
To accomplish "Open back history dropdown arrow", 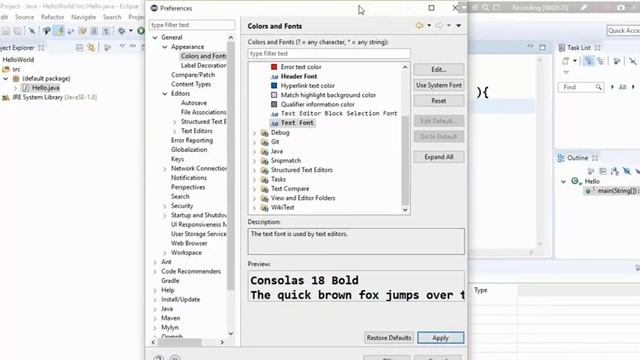I will 429,26.
